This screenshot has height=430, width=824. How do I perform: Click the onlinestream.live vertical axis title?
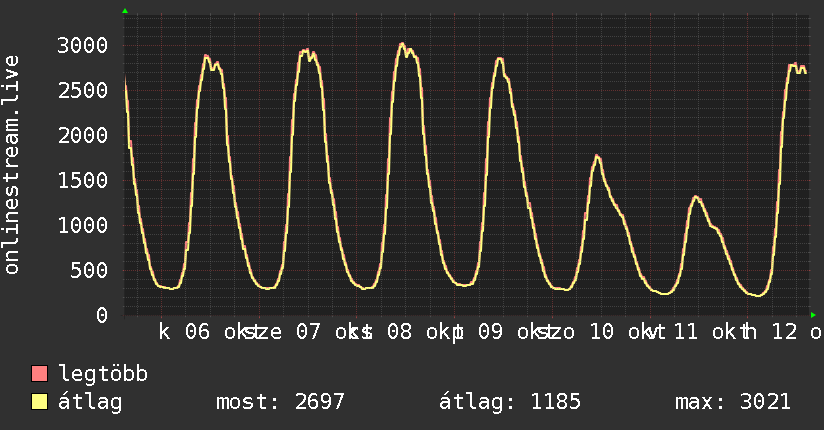[11, 165]
